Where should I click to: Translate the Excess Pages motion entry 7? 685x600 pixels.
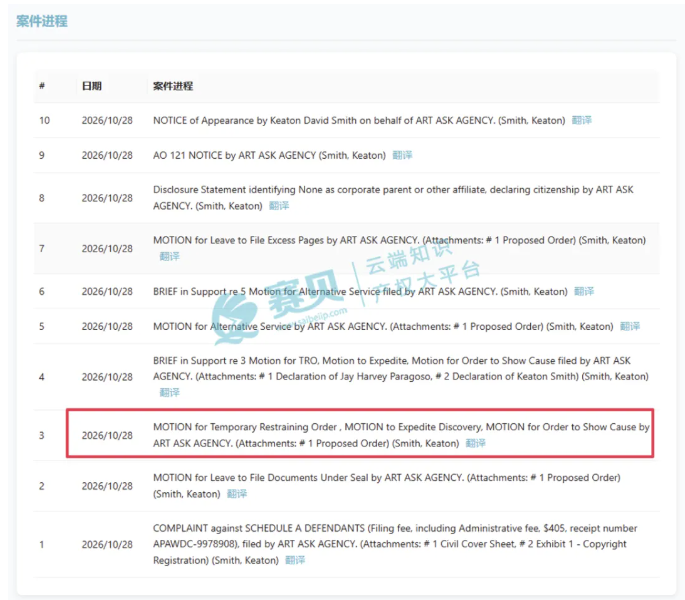(x=170, y=256)
